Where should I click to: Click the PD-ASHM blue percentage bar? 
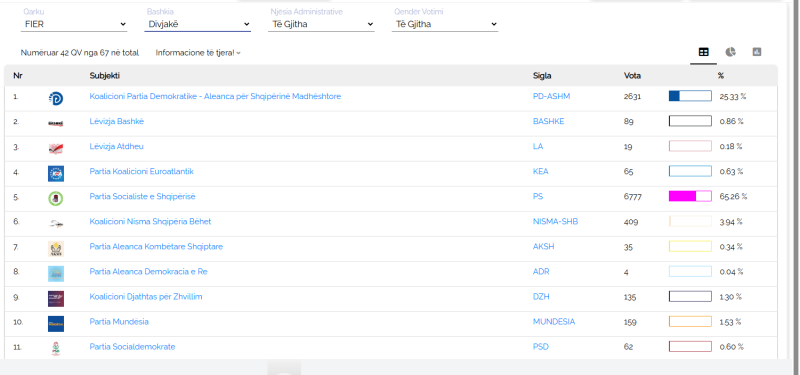tap(690, 96)
